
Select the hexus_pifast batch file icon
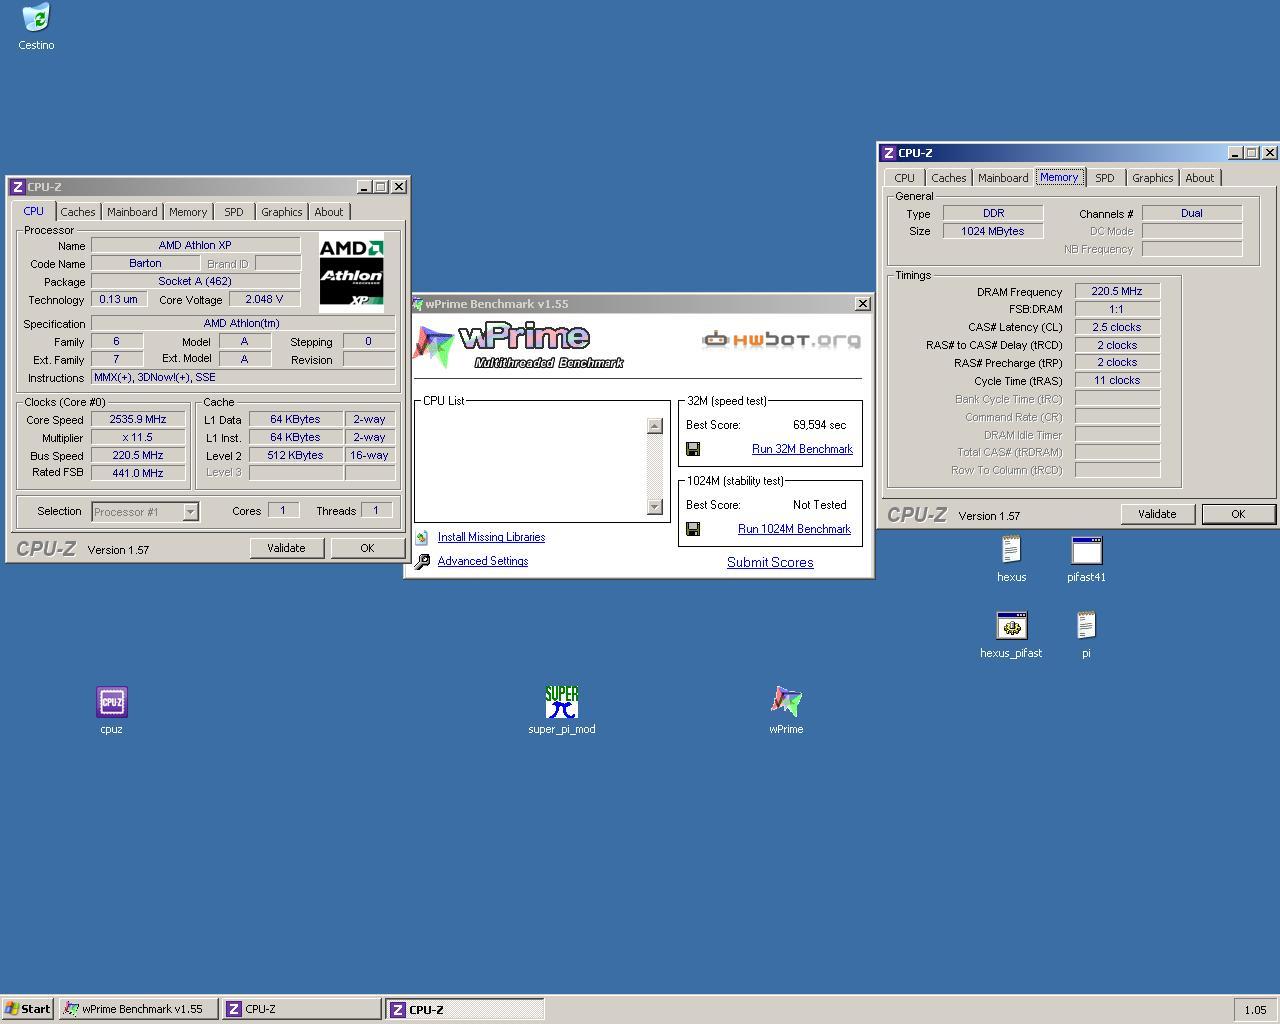tap(1011, 626)
